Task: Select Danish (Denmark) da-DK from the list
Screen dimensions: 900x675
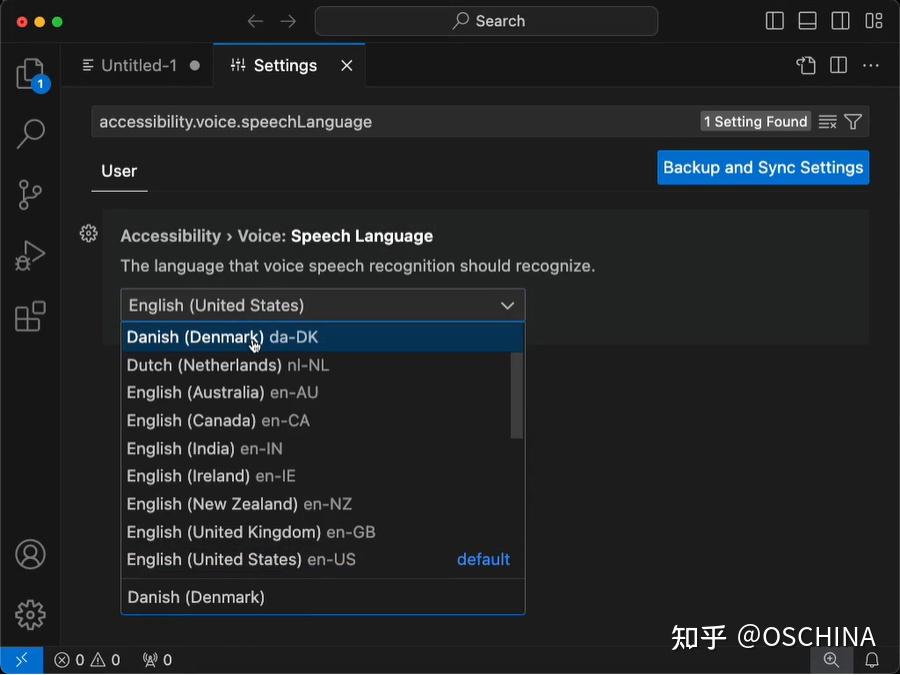Action: click(x=222, y=337)
